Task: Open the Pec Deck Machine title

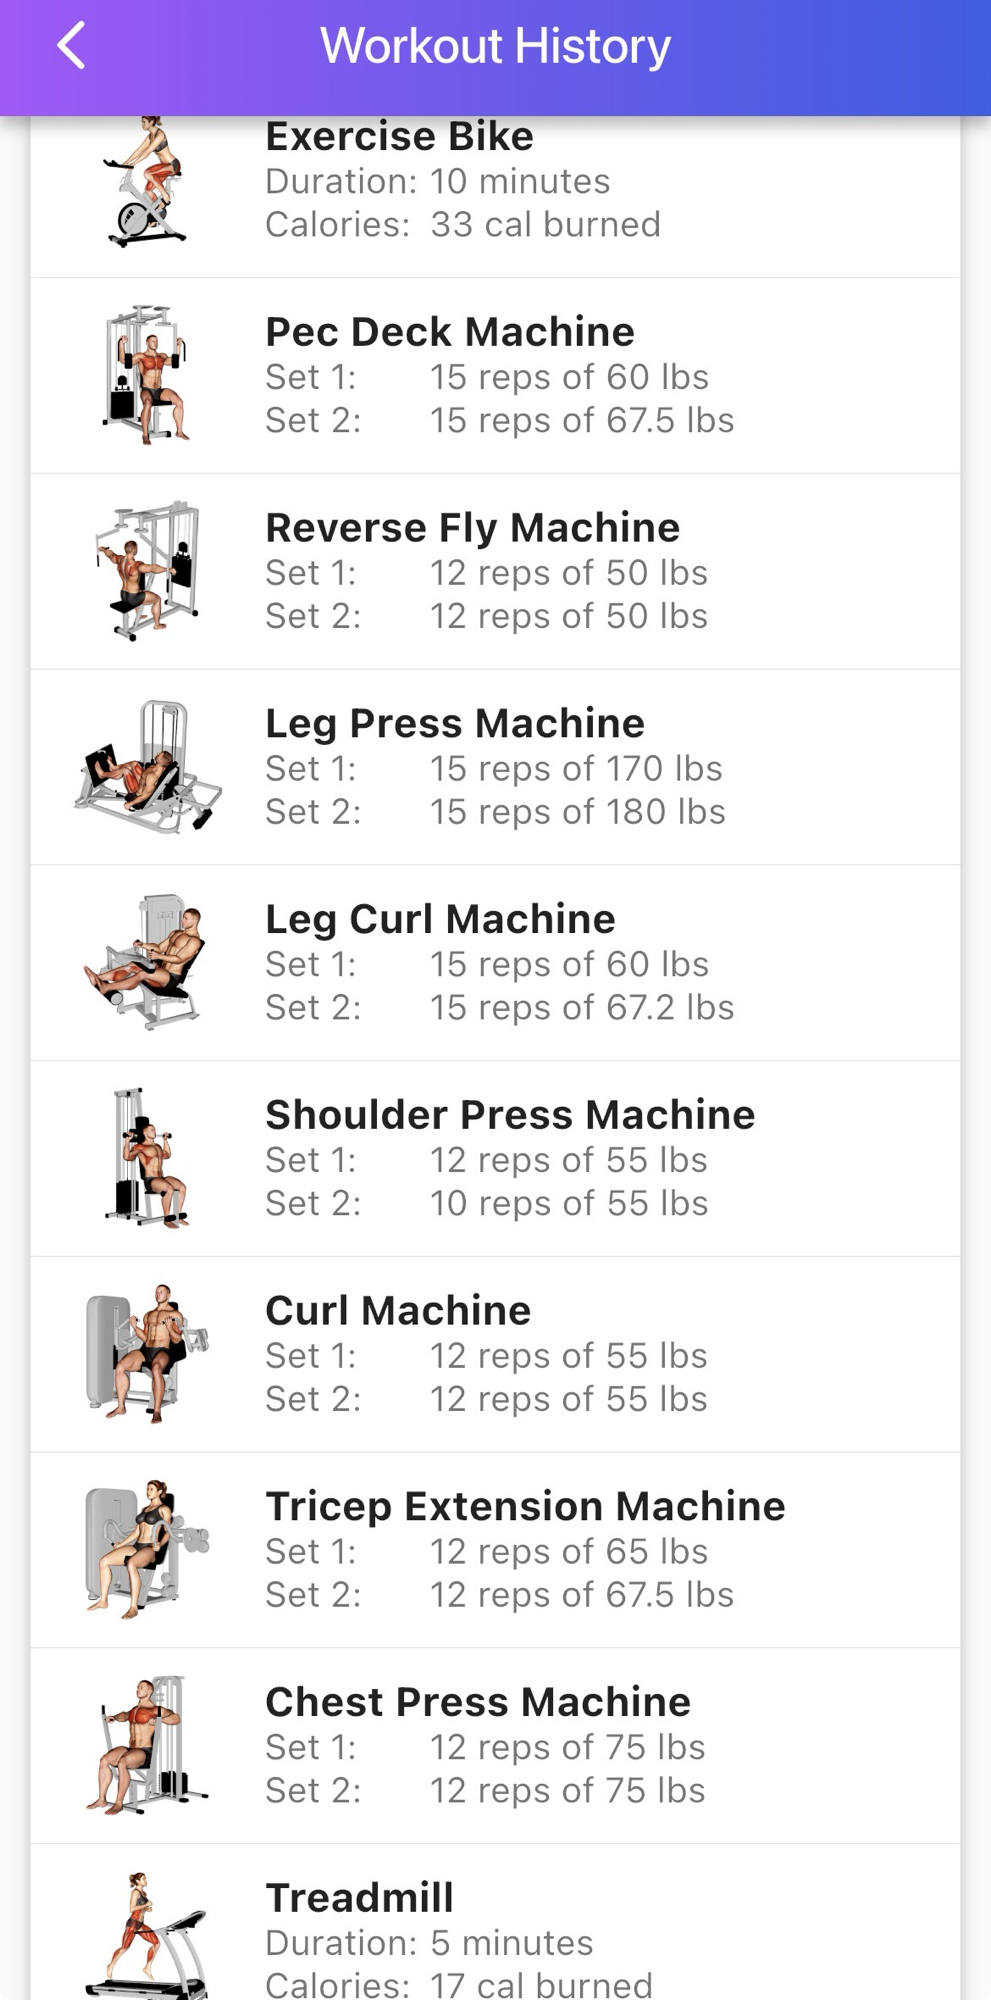Action: coord(450,332)
